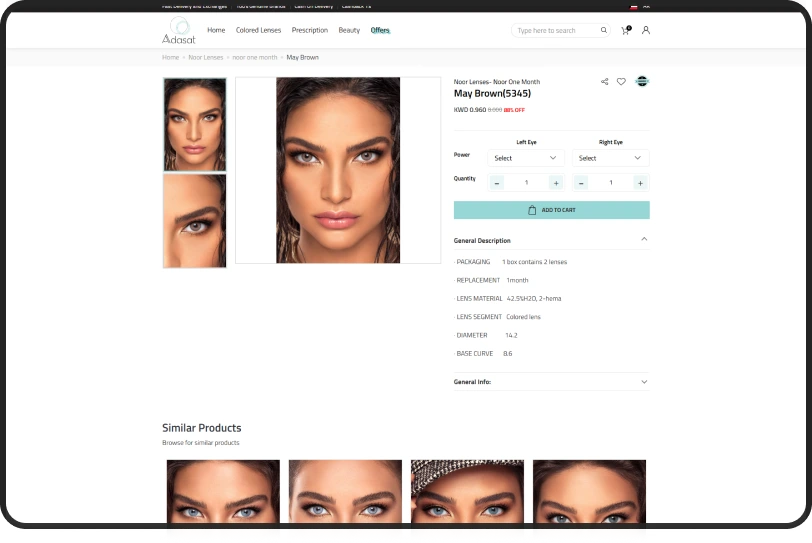The image size is (812, 543).
Task: Open the user account icon
Action: (646, 30)
